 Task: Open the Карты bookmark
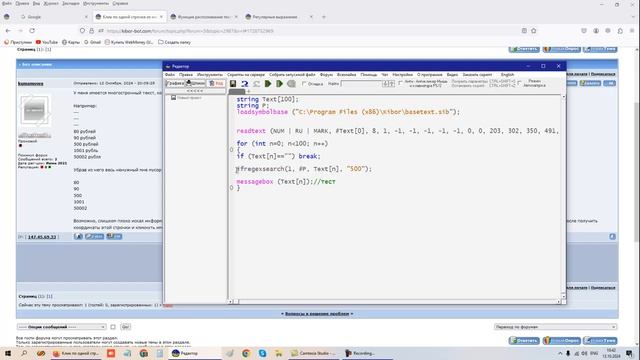point(71,42)
